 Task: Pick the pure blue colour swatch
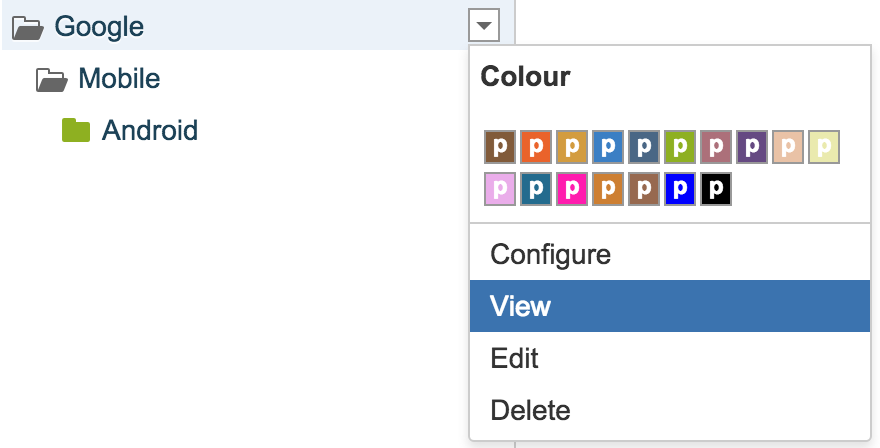point(679,189)
